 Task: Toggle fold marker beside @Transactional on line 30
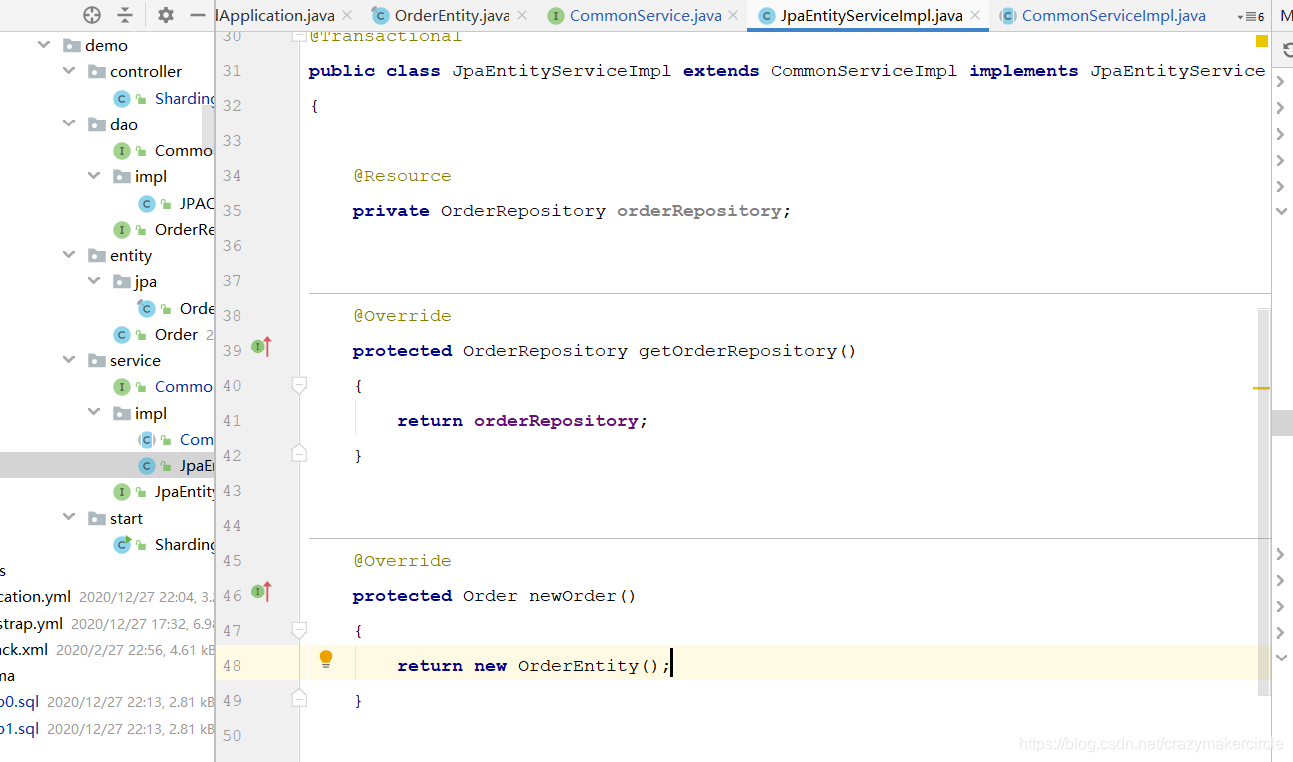coord(298,36)
